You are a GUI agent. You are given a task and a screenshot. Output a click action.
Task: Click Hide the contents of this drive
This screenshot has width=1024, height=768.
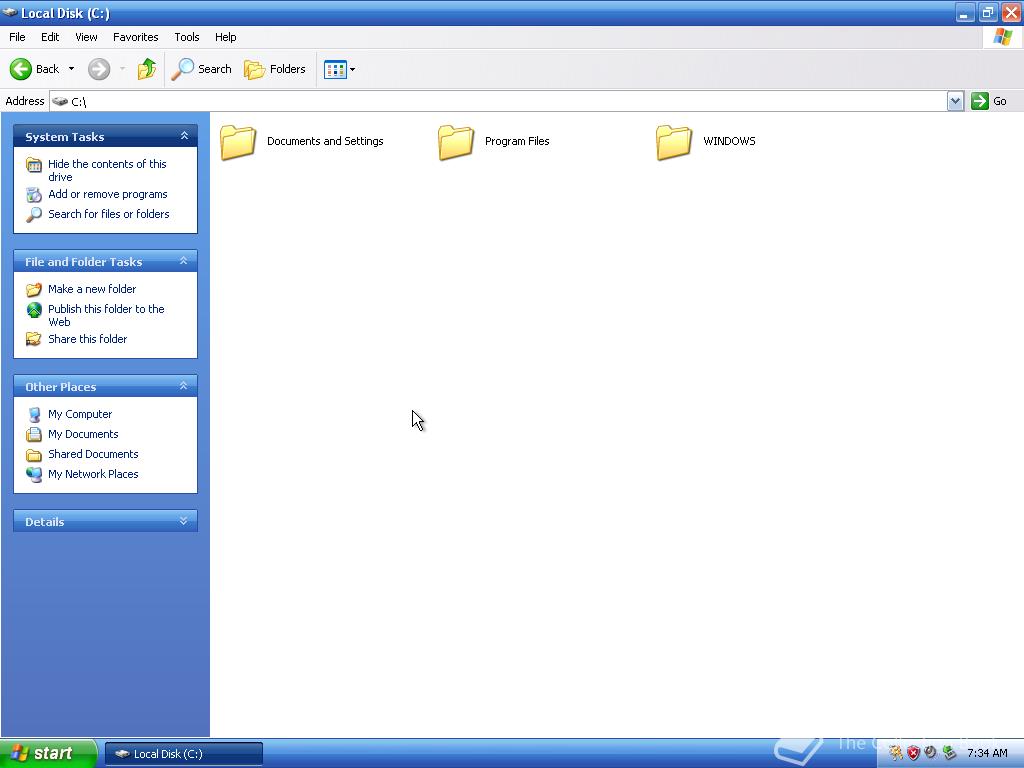107,170
